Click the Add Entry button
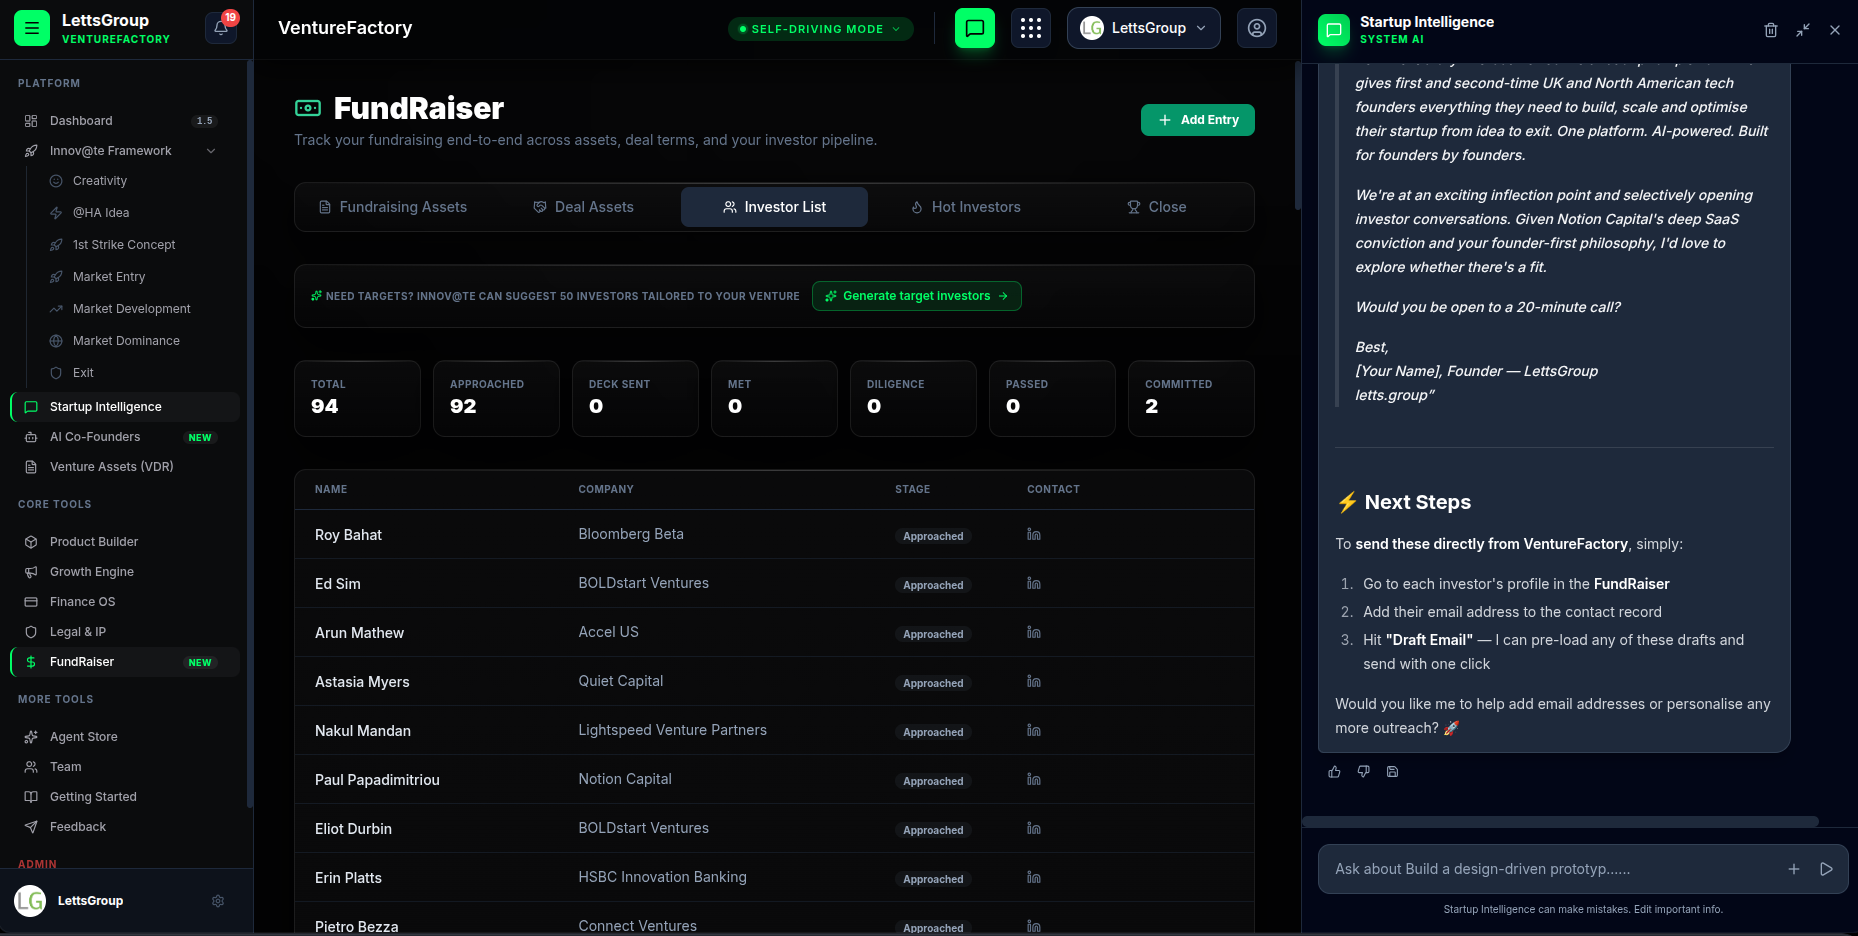Screen dimensions: 1858x936 tap(1198, 120)
